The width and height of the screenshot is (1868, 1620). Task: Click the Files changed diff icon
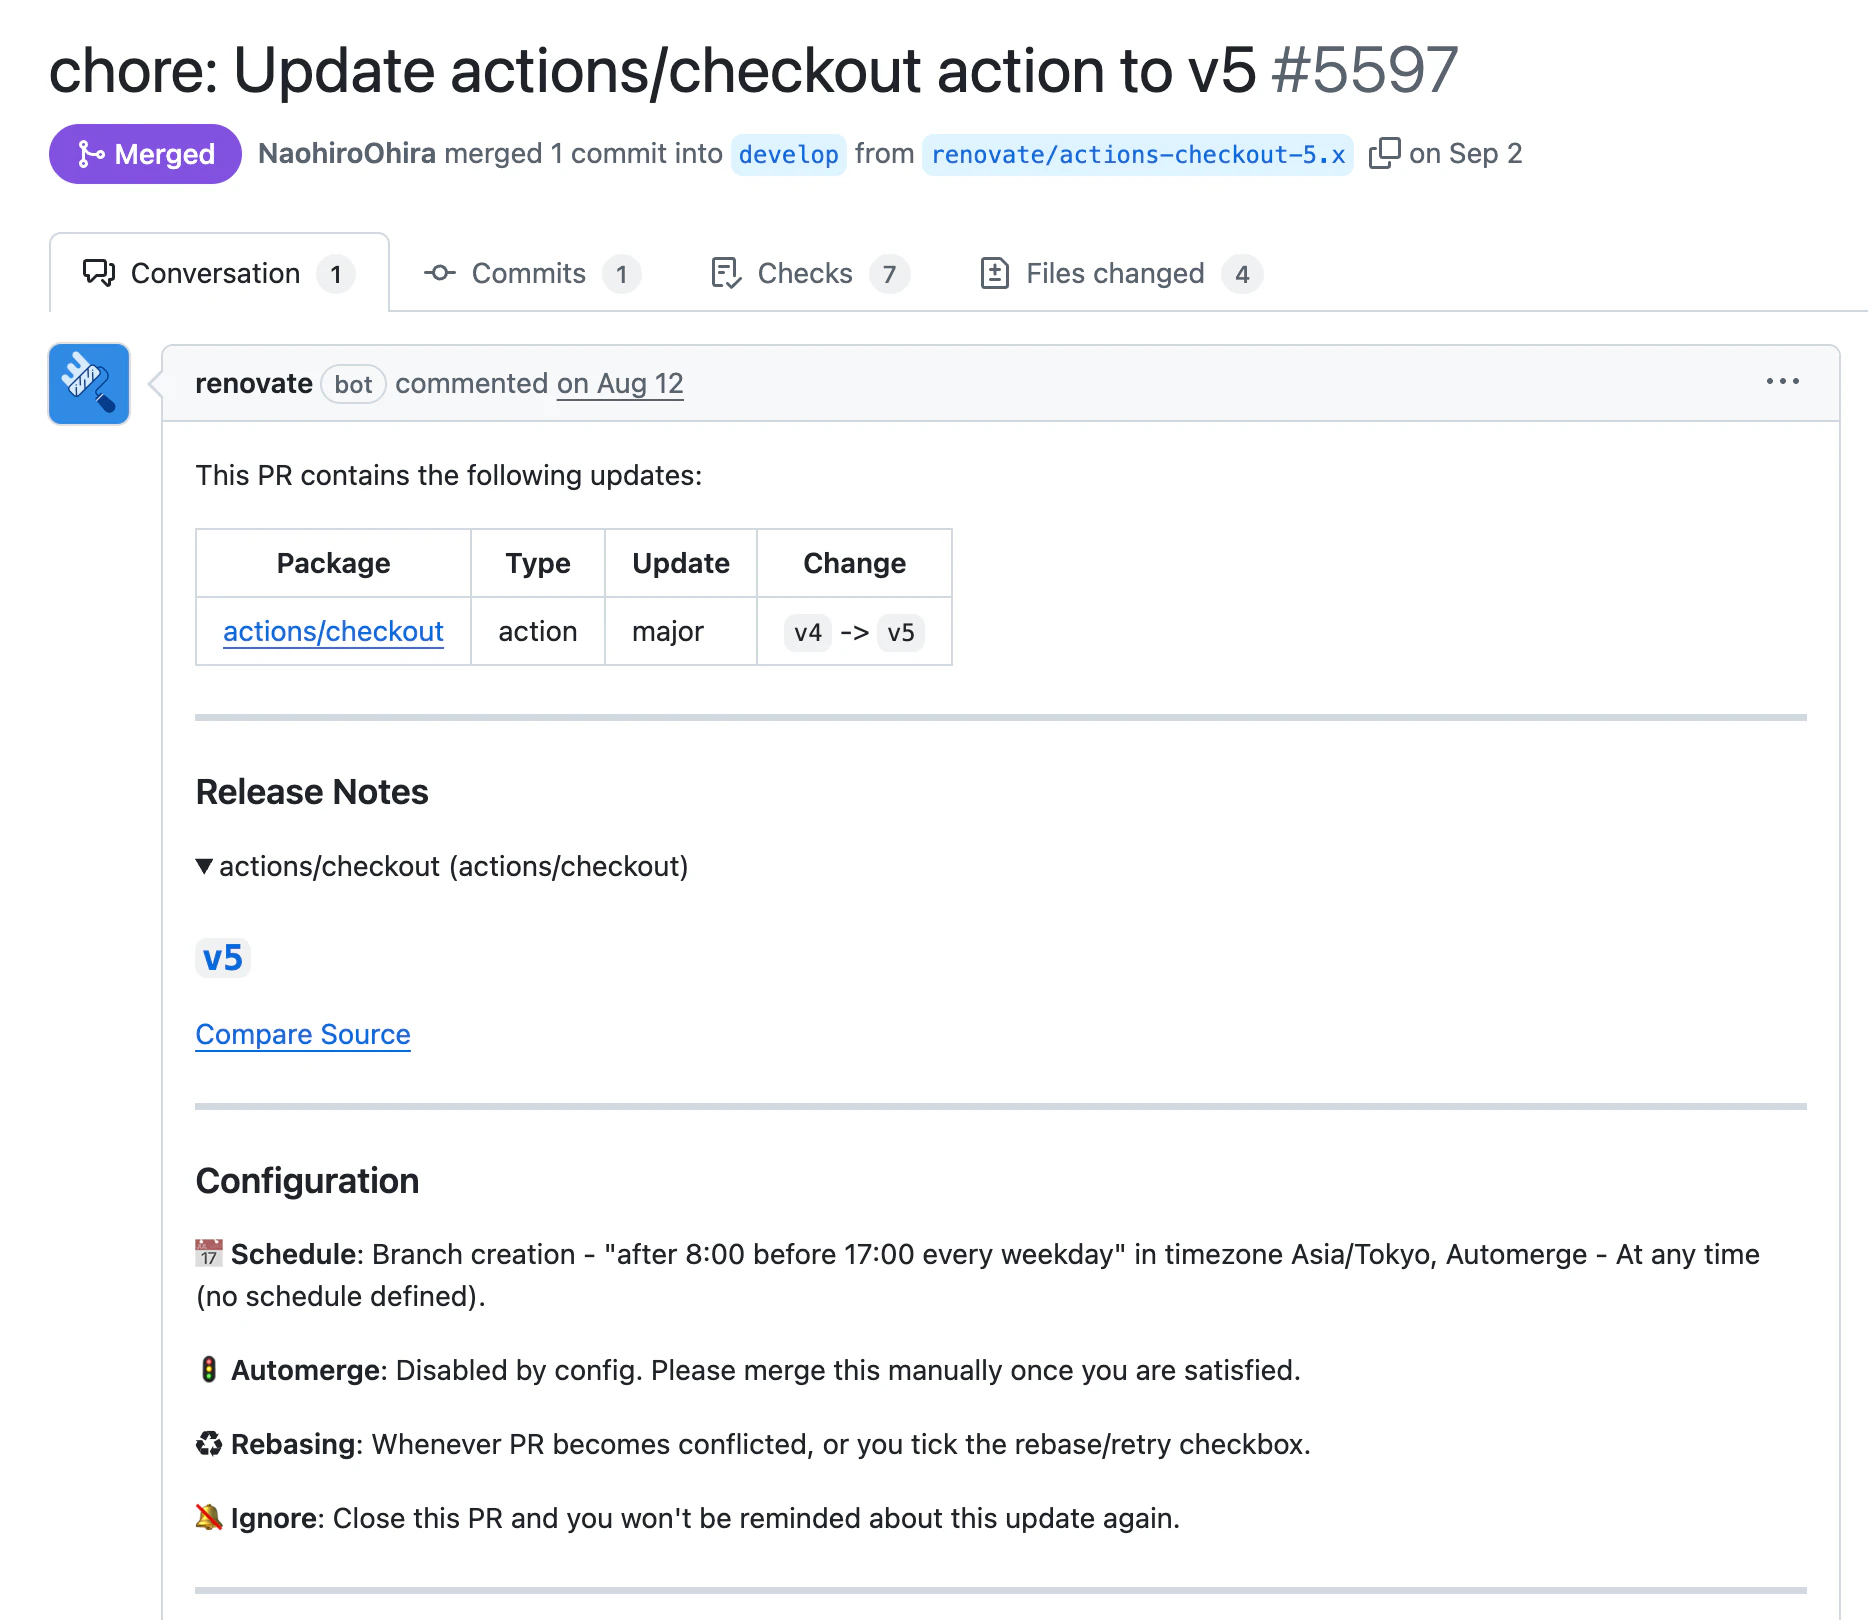(995, 273)
